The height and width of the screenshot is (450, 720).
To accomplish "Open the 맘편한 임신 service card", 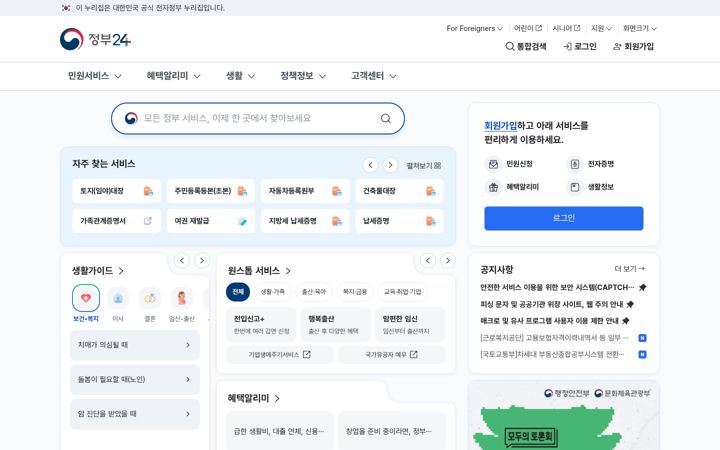I will [x=410, y=325].
